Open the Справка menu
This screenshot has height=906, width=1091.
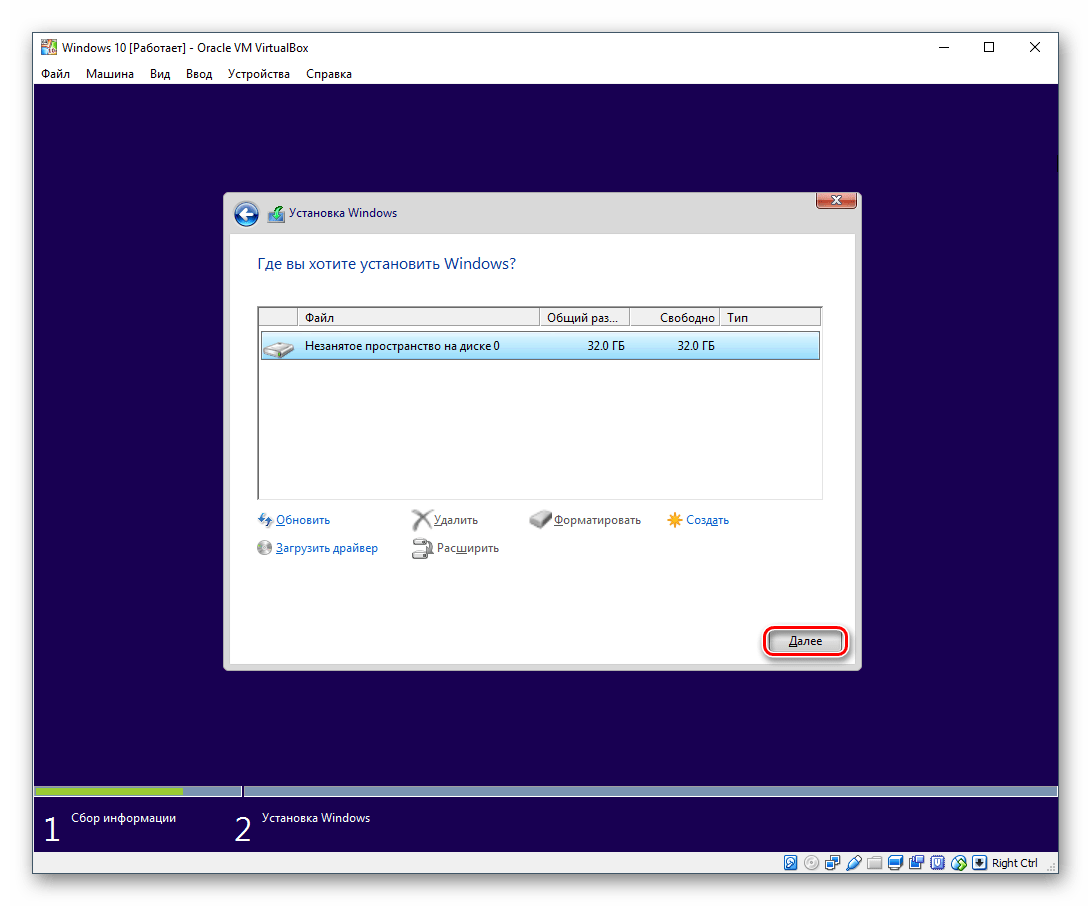(x=329, y=74)
